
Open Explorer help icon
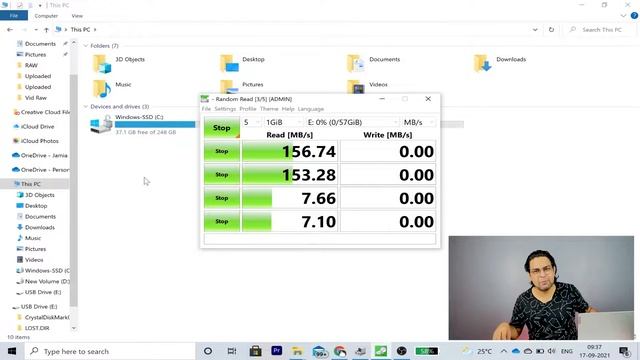634,16
